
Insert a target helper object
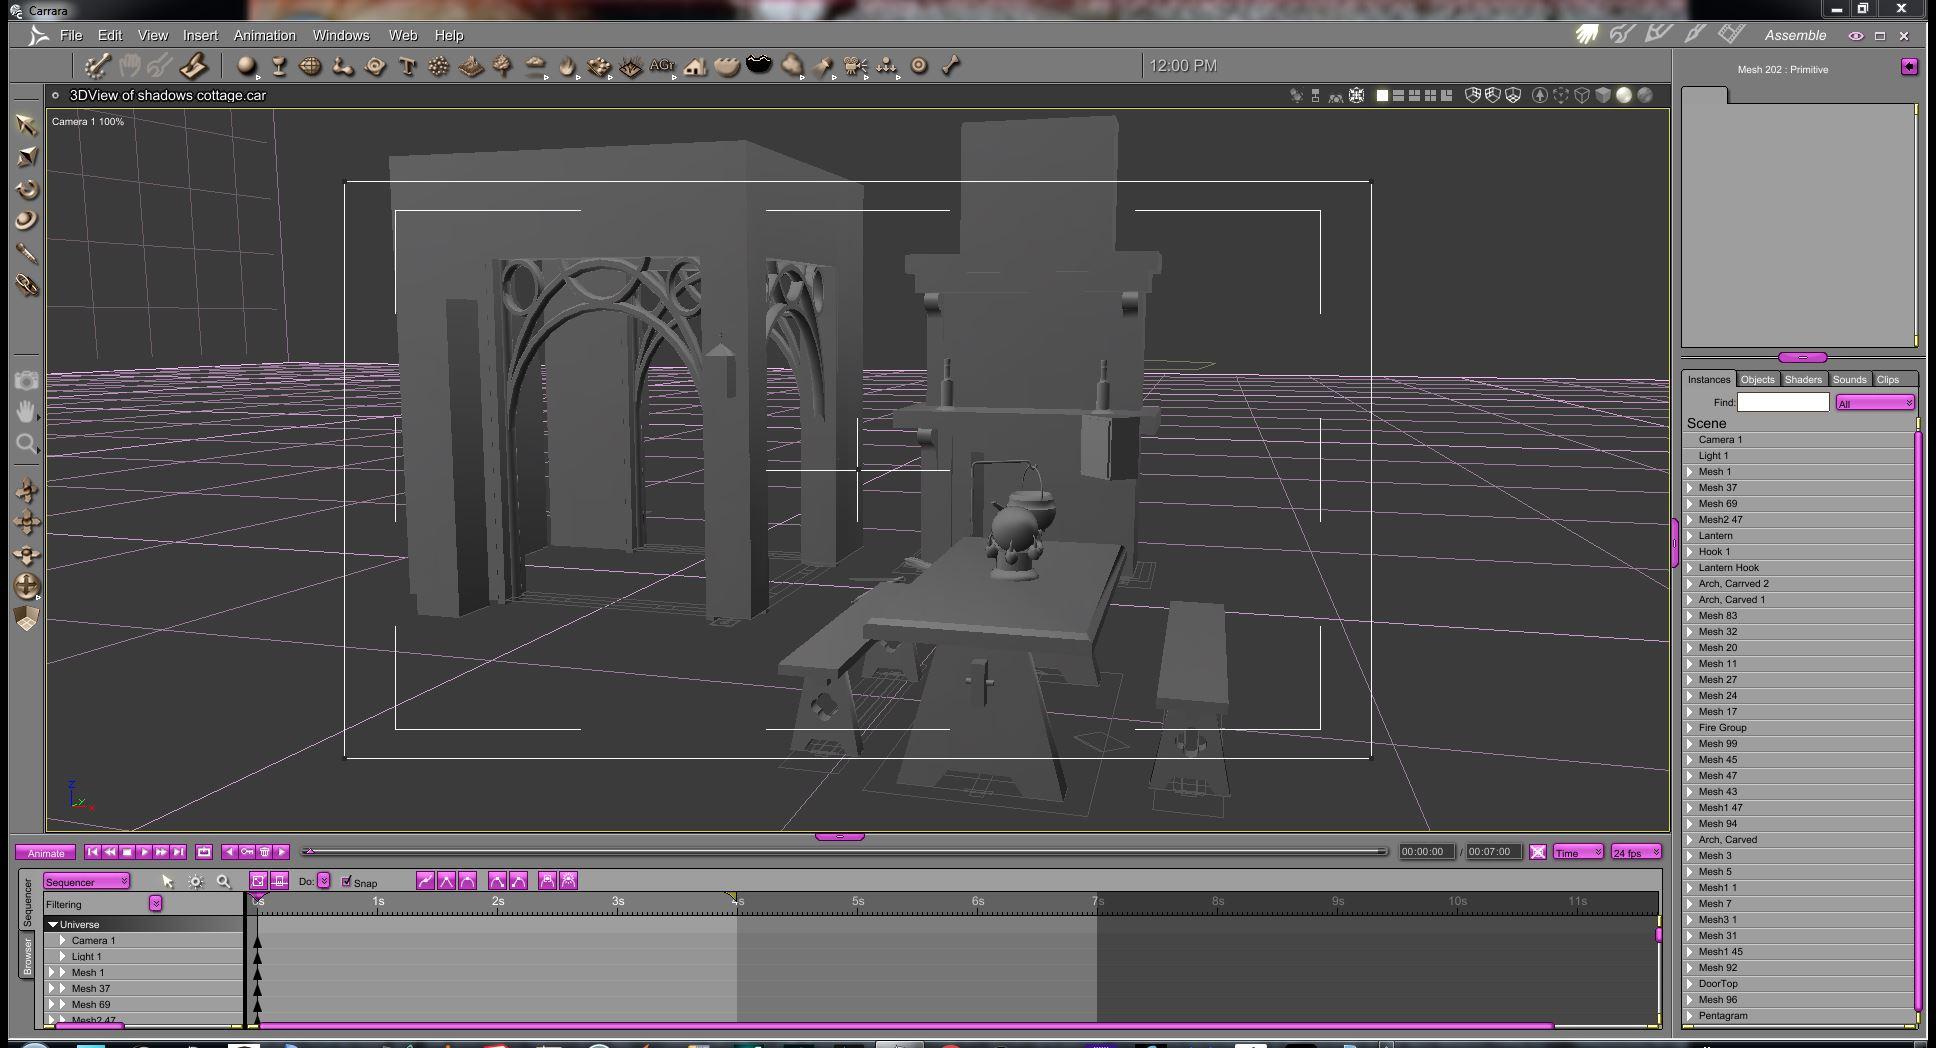click(x=919, y=66)
